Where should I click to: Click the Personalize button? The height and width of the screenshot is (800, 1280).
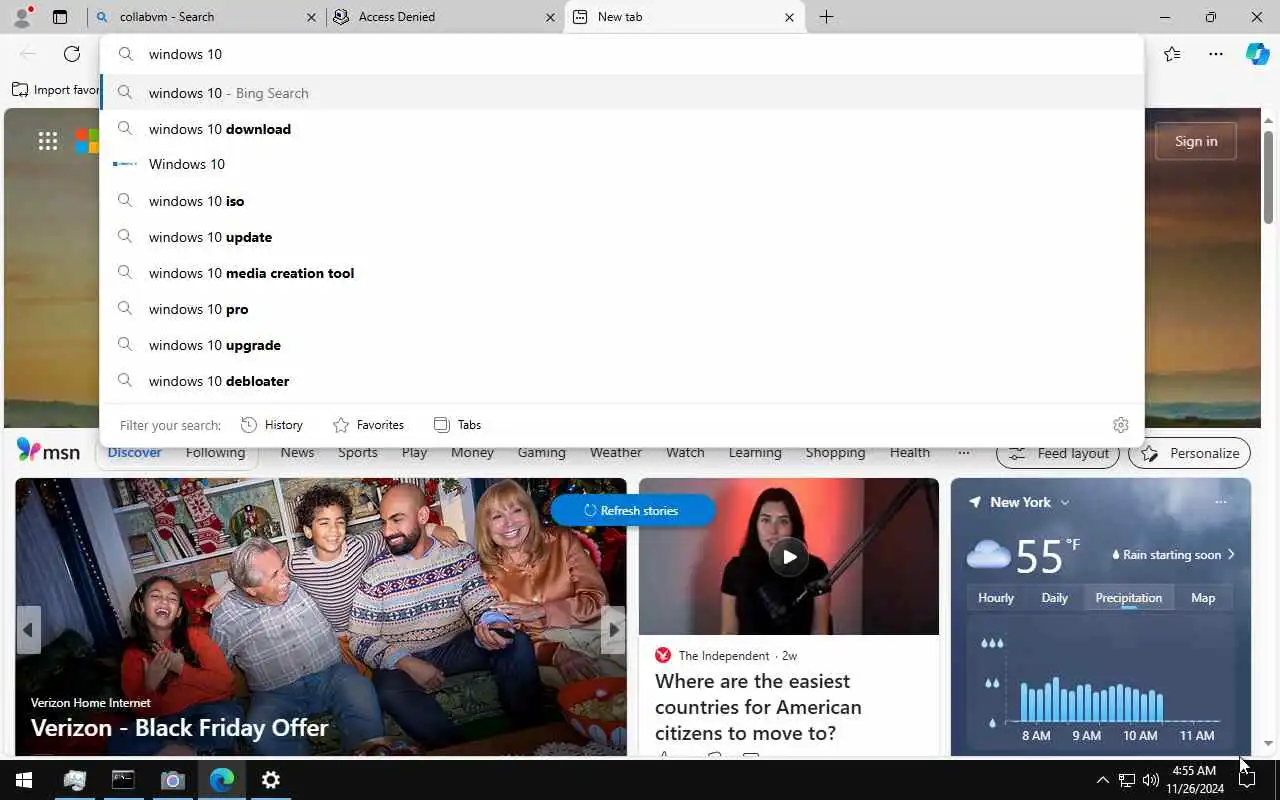click(1190, 453)
